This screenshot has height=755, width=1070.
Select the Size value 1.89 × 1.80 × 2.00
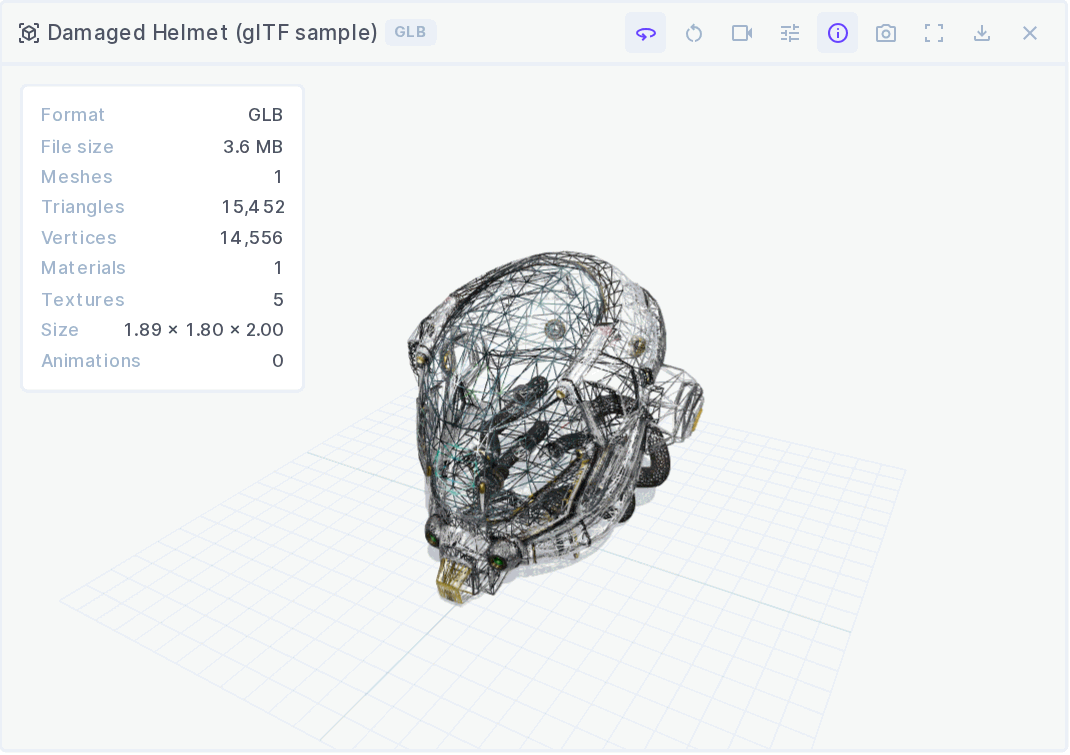tap(203, 330)
